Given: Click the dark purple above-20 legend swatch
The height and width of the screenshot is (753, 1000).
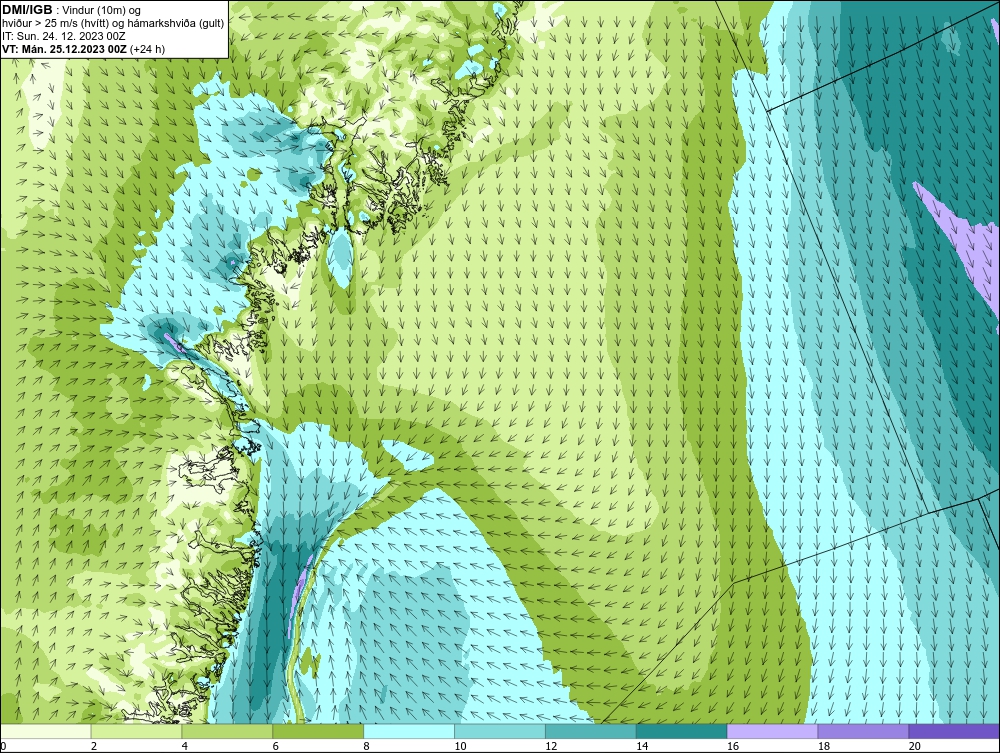Looking at the screenshot, I should pyautogui.click(x=954, y=731).
